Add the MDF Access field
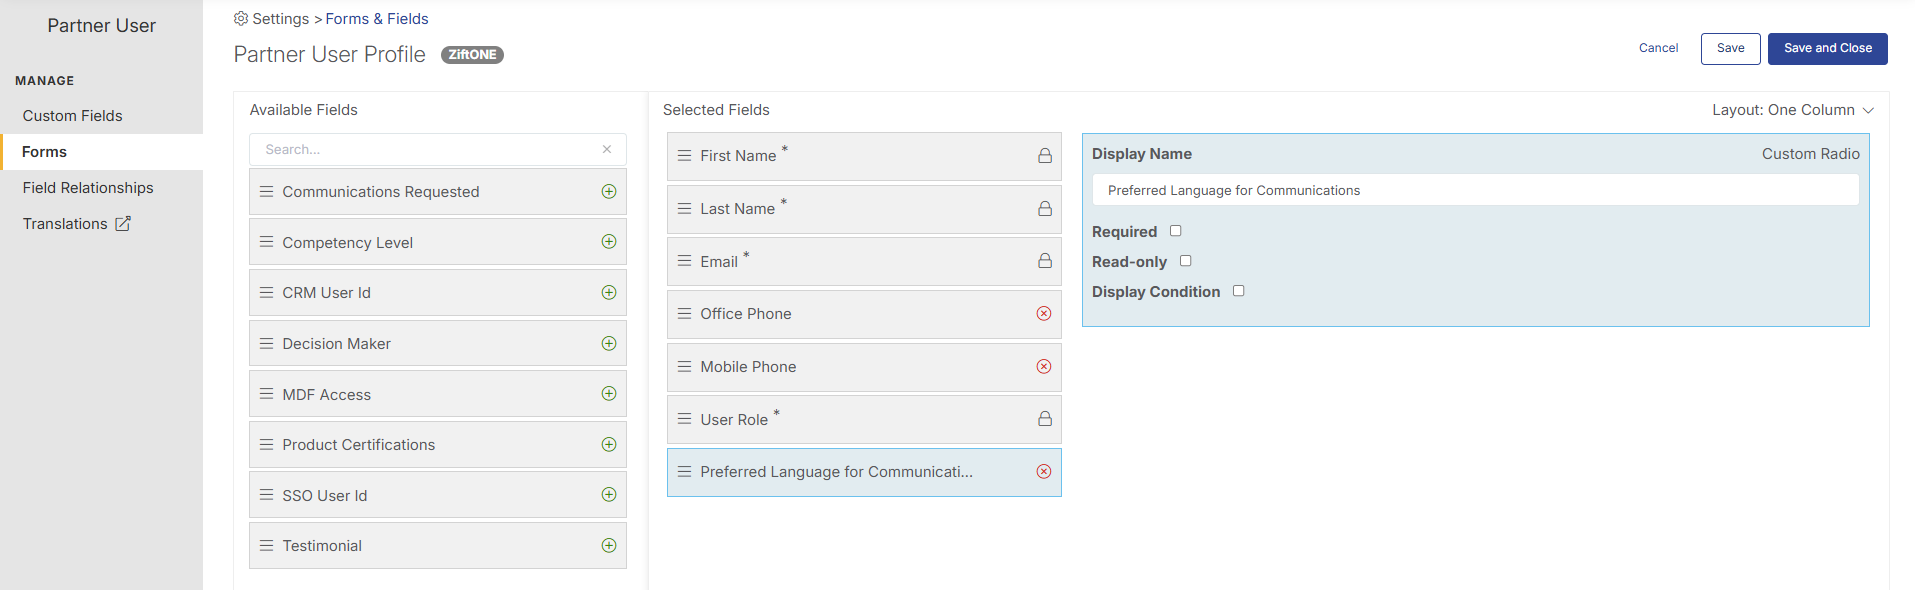Screen dimensions: 1915x590 tap(609, 394)
